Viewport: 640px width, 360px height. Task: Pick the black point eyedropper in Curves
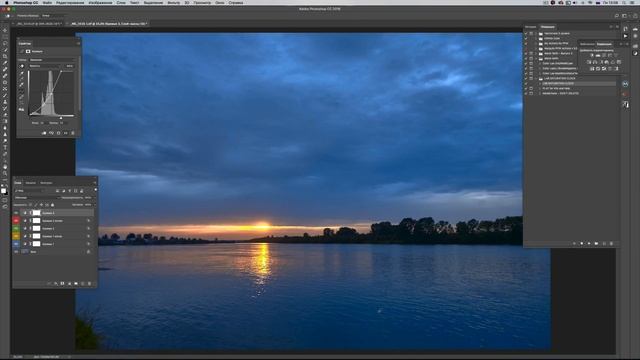22,73
